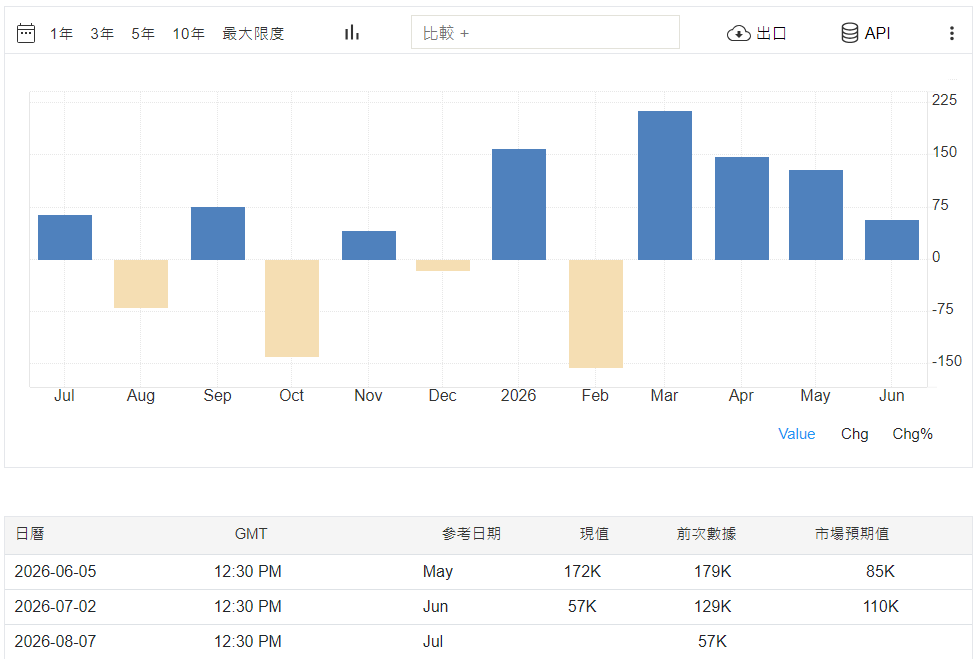
Task: Click the Jun reference cell in table
Action: (x=435, y=607)
